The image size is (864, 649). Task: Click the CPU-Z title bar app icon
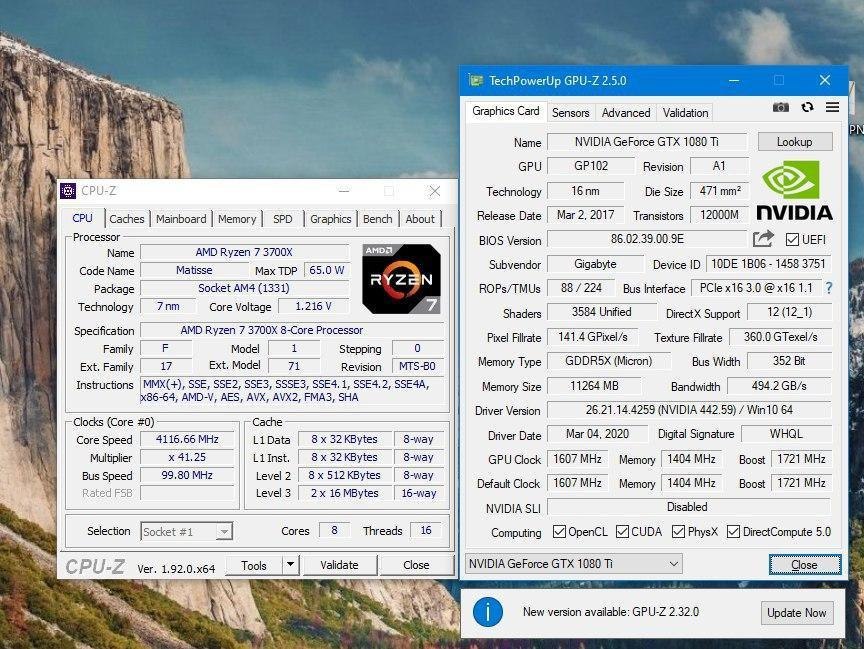[x=68, y=191]
